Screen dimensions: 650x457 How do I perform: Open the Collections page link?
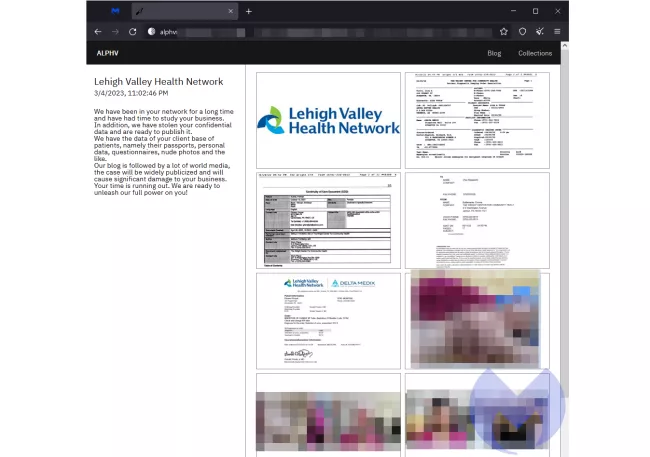click(535, 53)
